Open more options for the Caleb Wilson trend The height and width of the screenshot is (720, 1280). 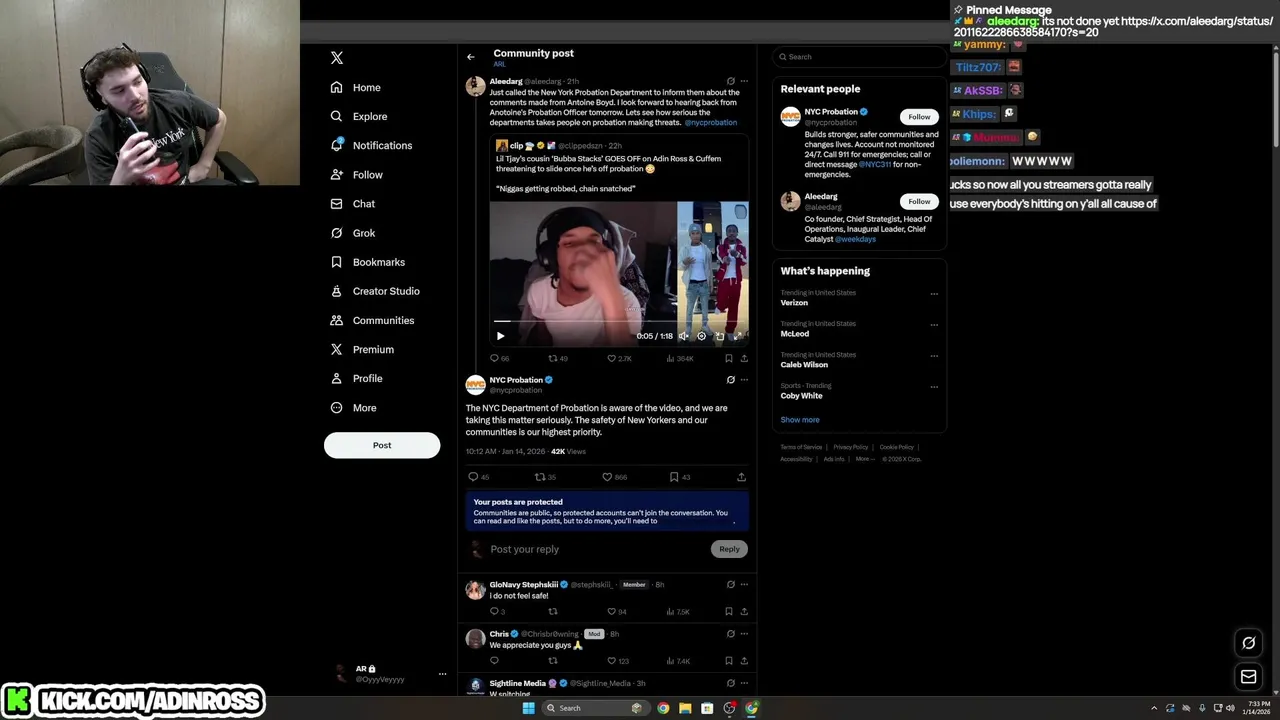[x=934, y=356]
